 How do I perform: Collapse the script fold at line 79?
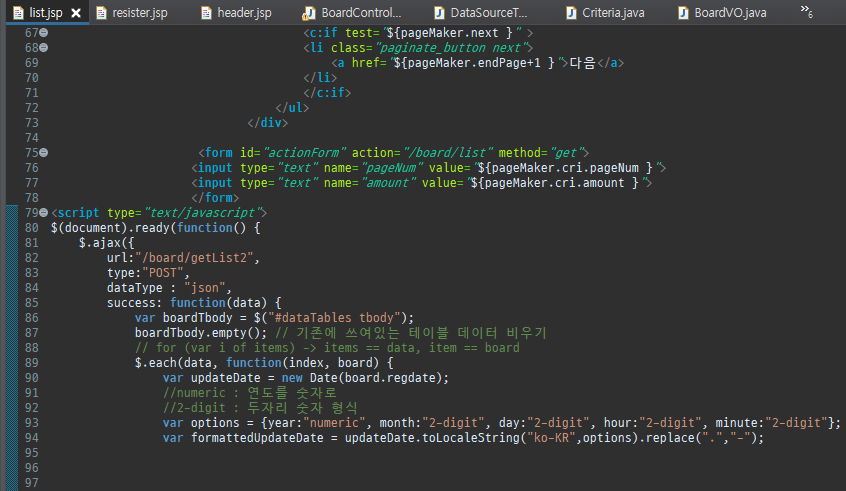tap(44, 213)
